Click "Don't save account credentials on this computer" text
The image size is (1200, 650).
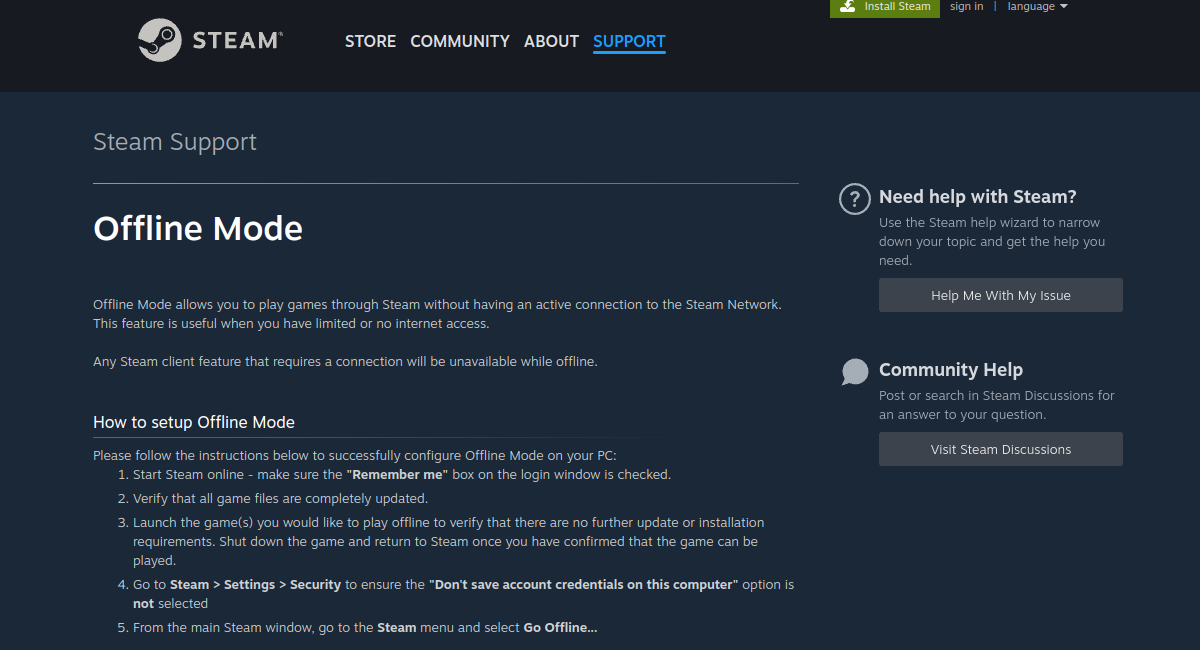pos(583,584)
